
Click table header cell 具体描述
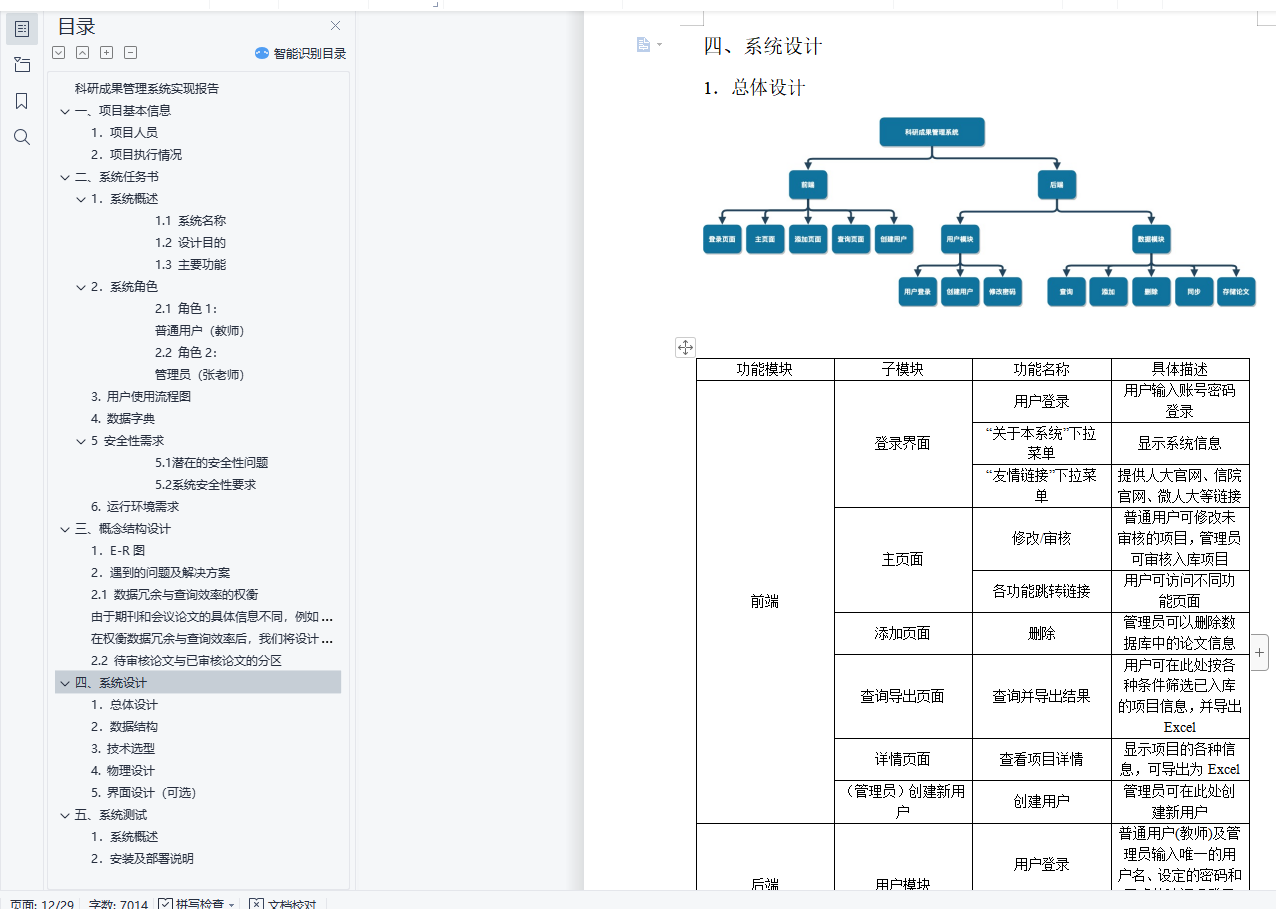tap(1180, 369)
